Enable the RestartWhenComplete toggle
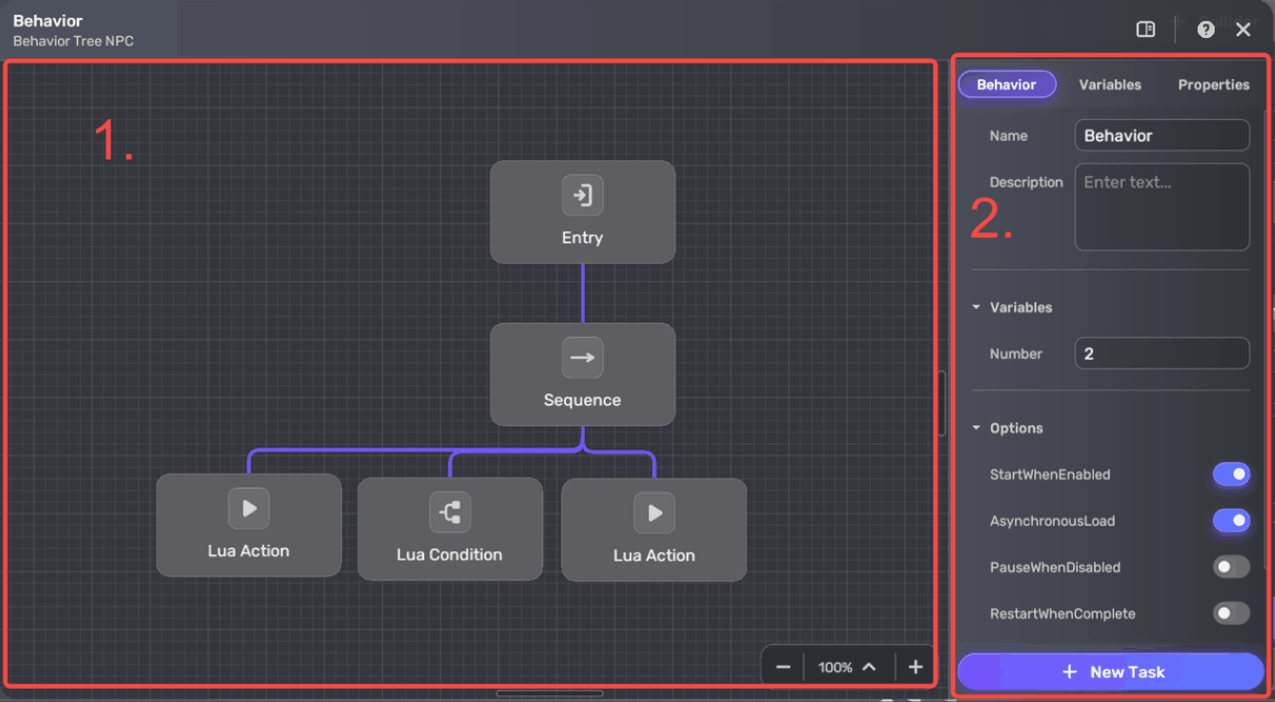Viewport: 1275px width, 702px height. (x=1231, y=613)
